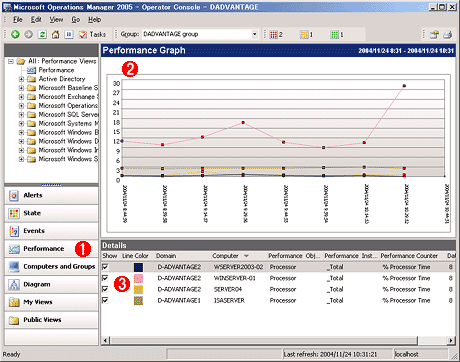The width and height of the screenshot is (460, 362).
Task: Click the Print icon in toolbar
Action: pos(448,34)
